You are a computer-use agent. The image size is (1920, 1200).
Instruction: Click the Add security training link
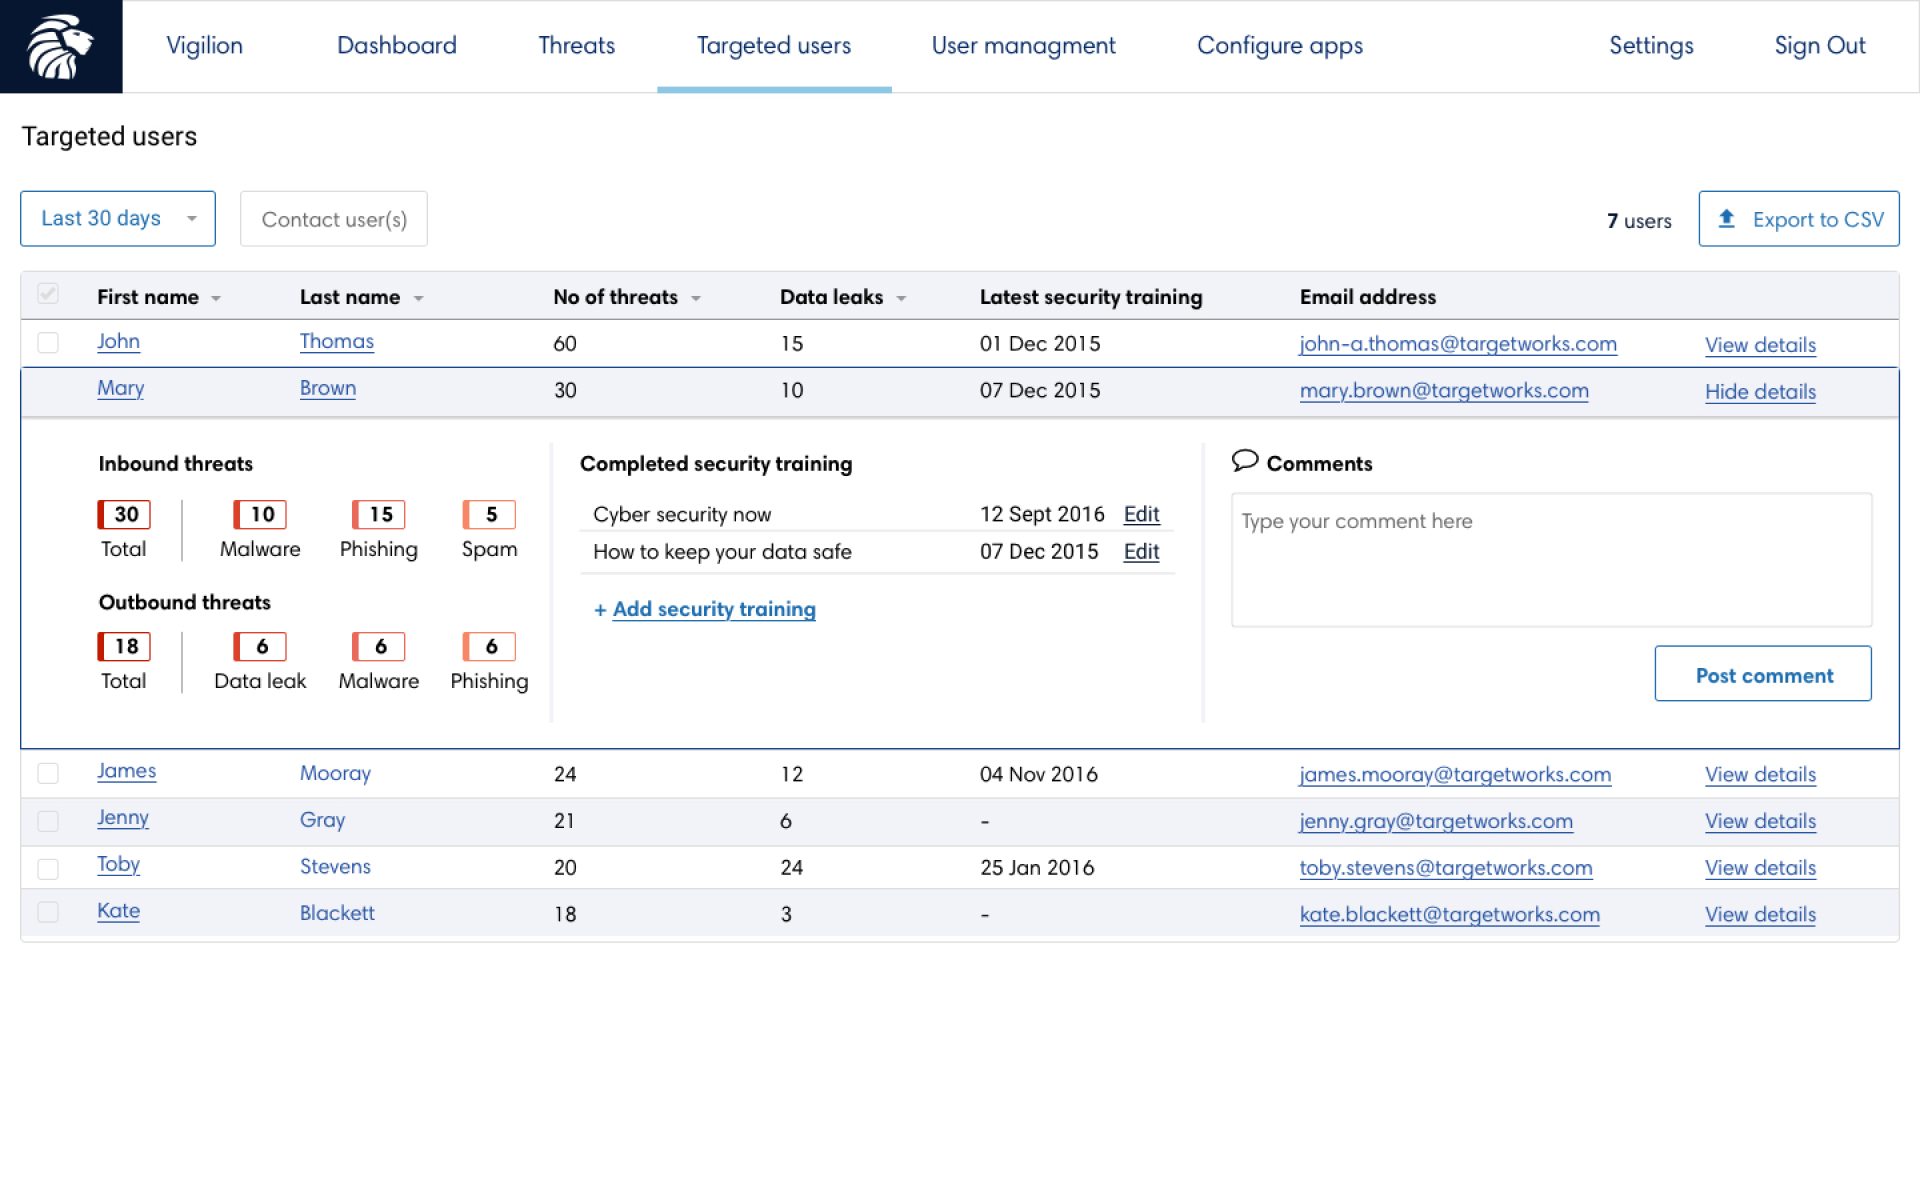pyautogui.click(x=713, y=609)
